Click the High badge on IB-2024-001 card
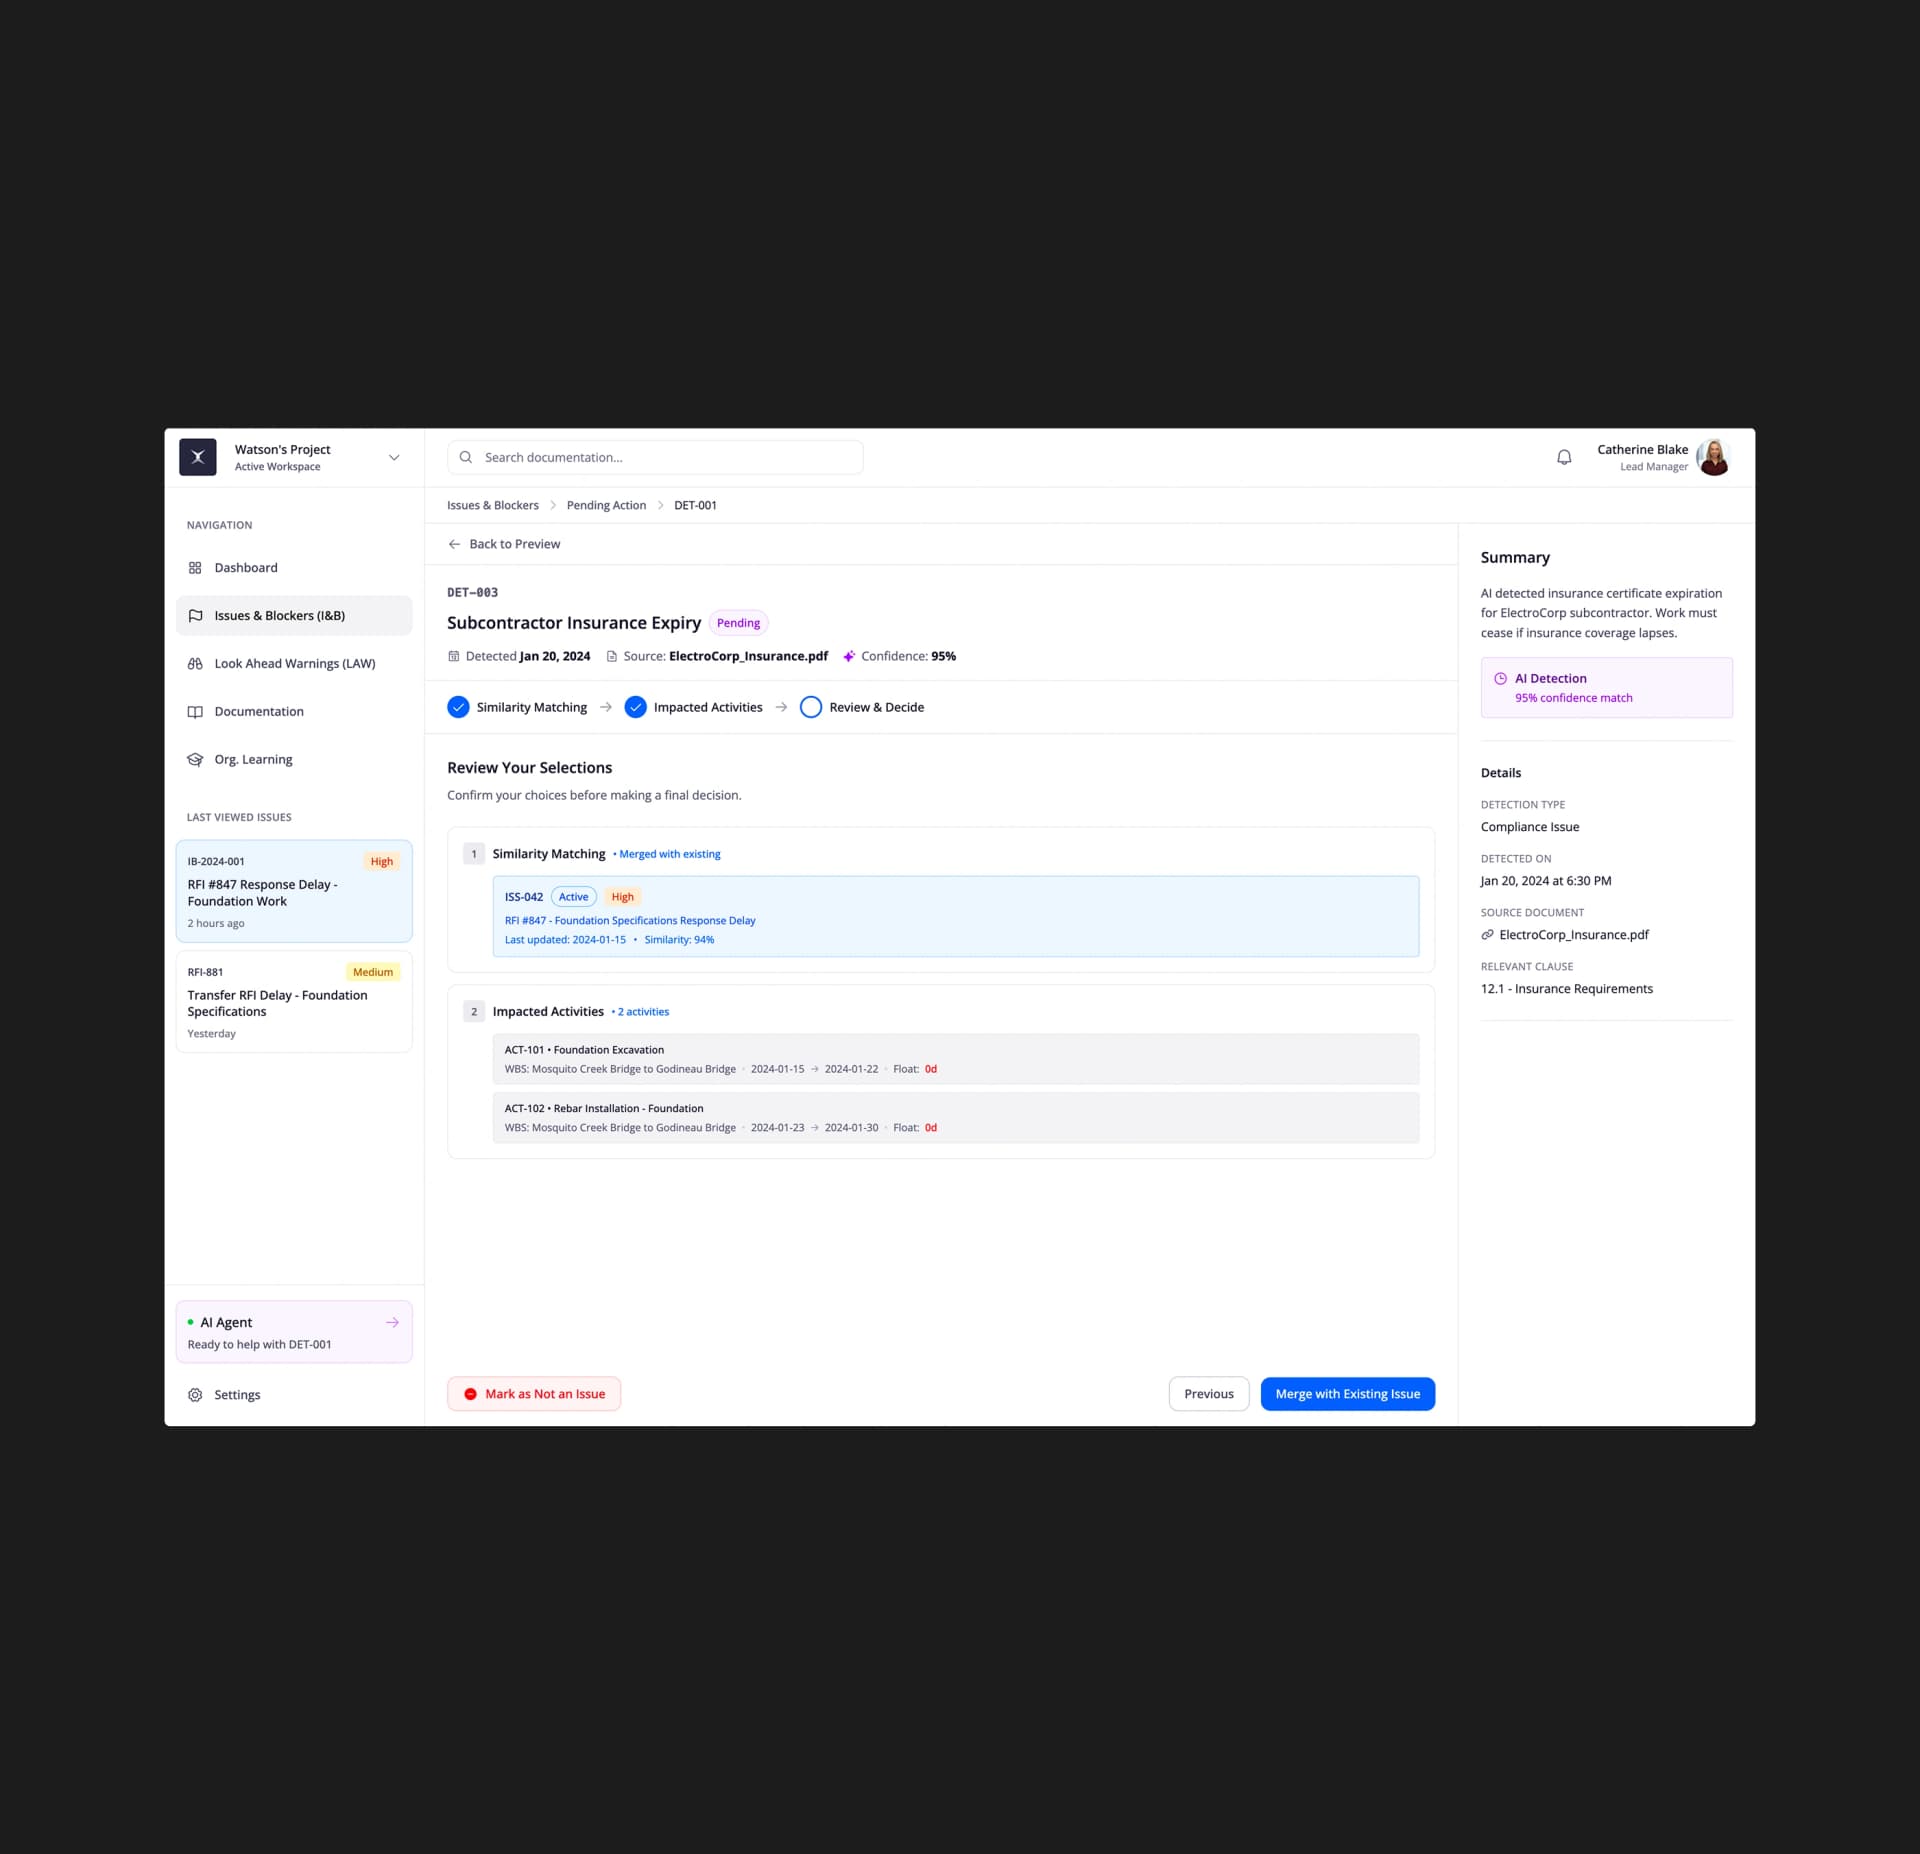The image size is (1920, 1854). click(381, 861)
